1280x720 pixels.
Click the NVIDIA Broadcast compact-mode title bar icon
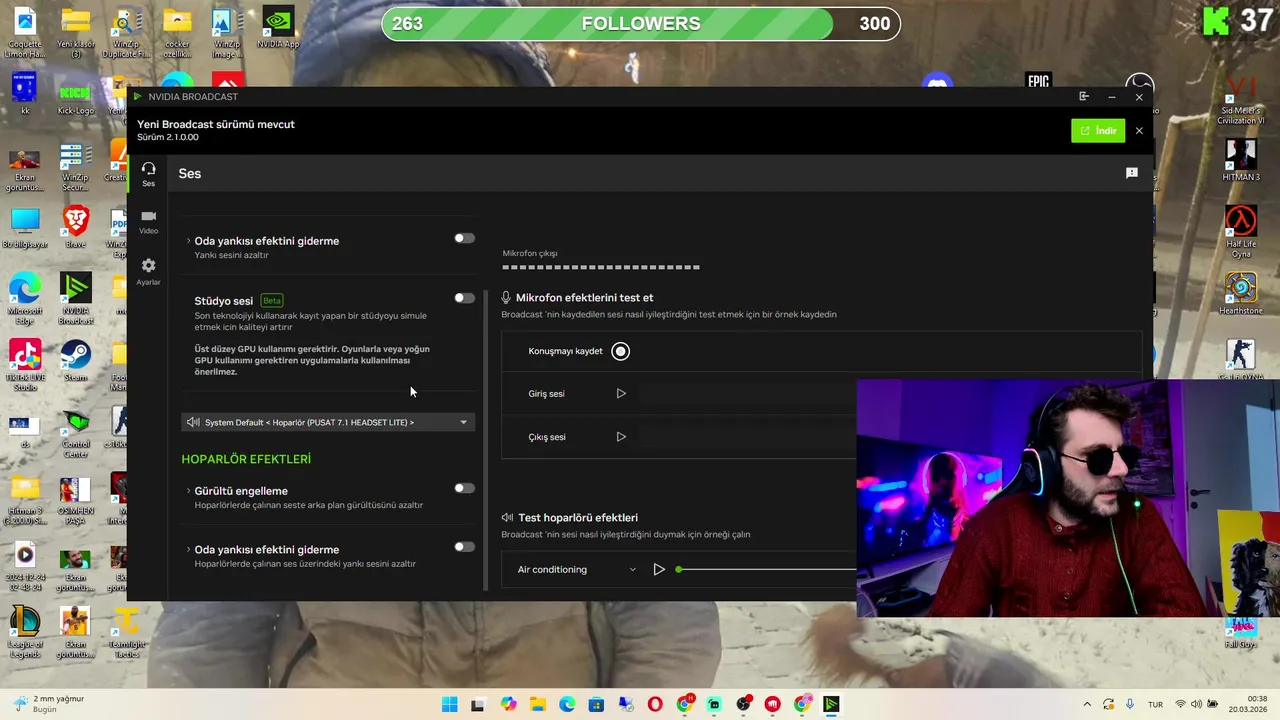1084,97
